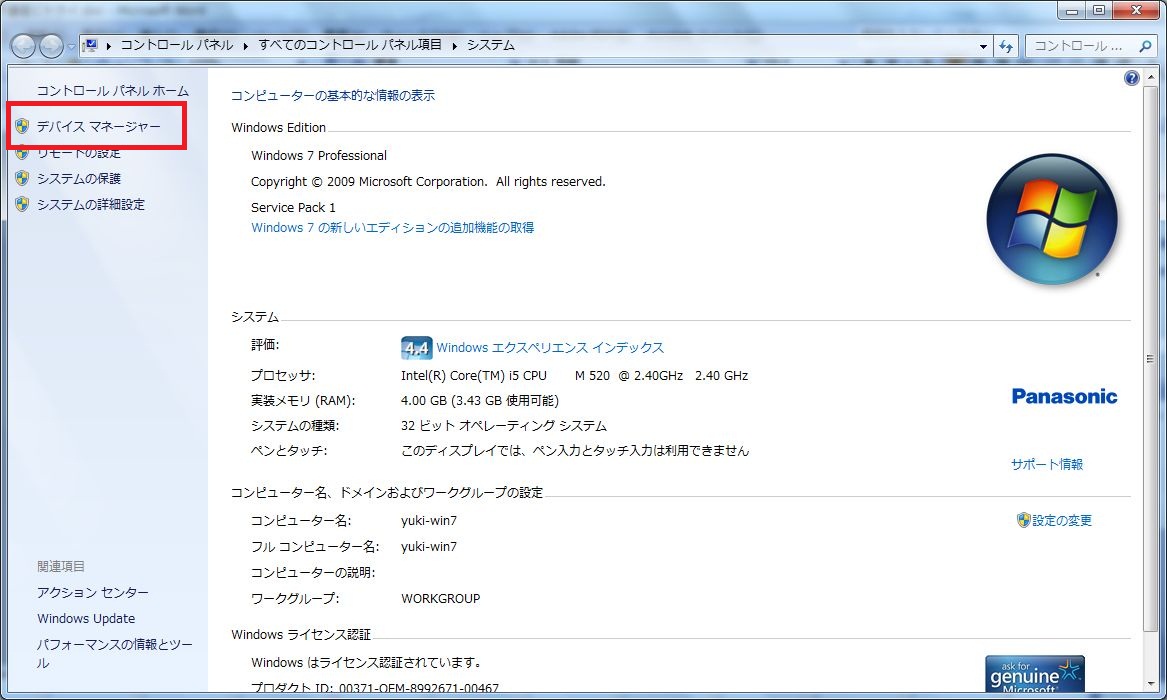Open パフォーマンスの情報とツール link
Screen dimensions: 1167x700
(115, 654)
